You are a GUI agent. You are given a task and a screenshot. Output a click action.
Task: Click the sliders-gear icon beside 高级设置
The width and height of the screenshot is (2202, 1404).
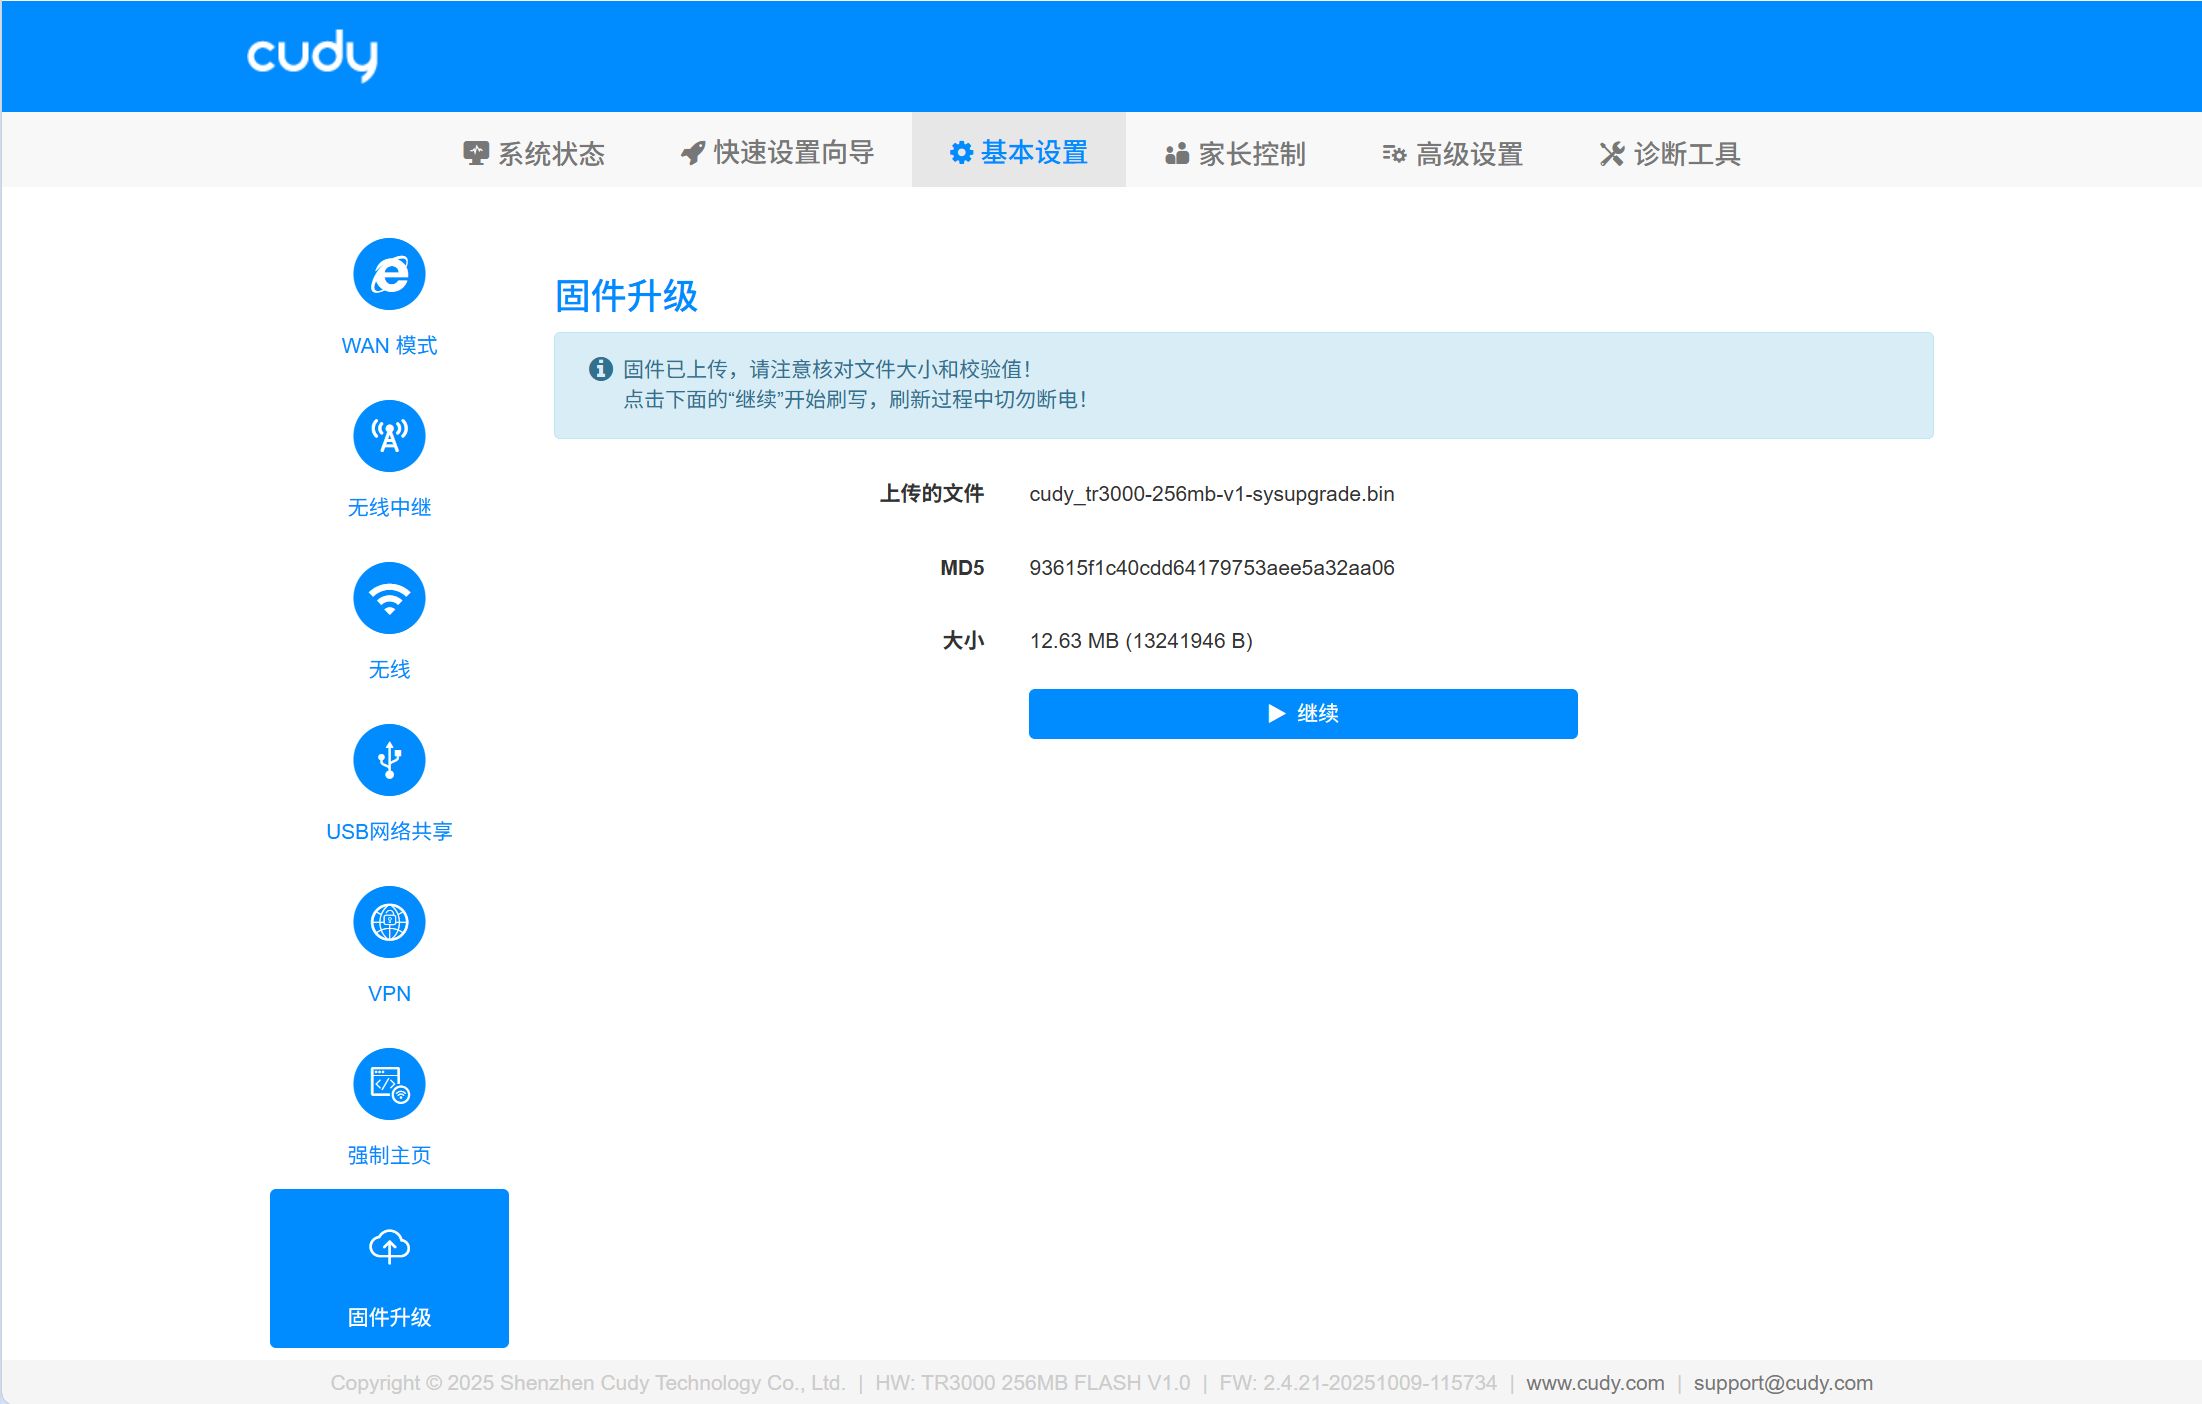click(1394, 153)
